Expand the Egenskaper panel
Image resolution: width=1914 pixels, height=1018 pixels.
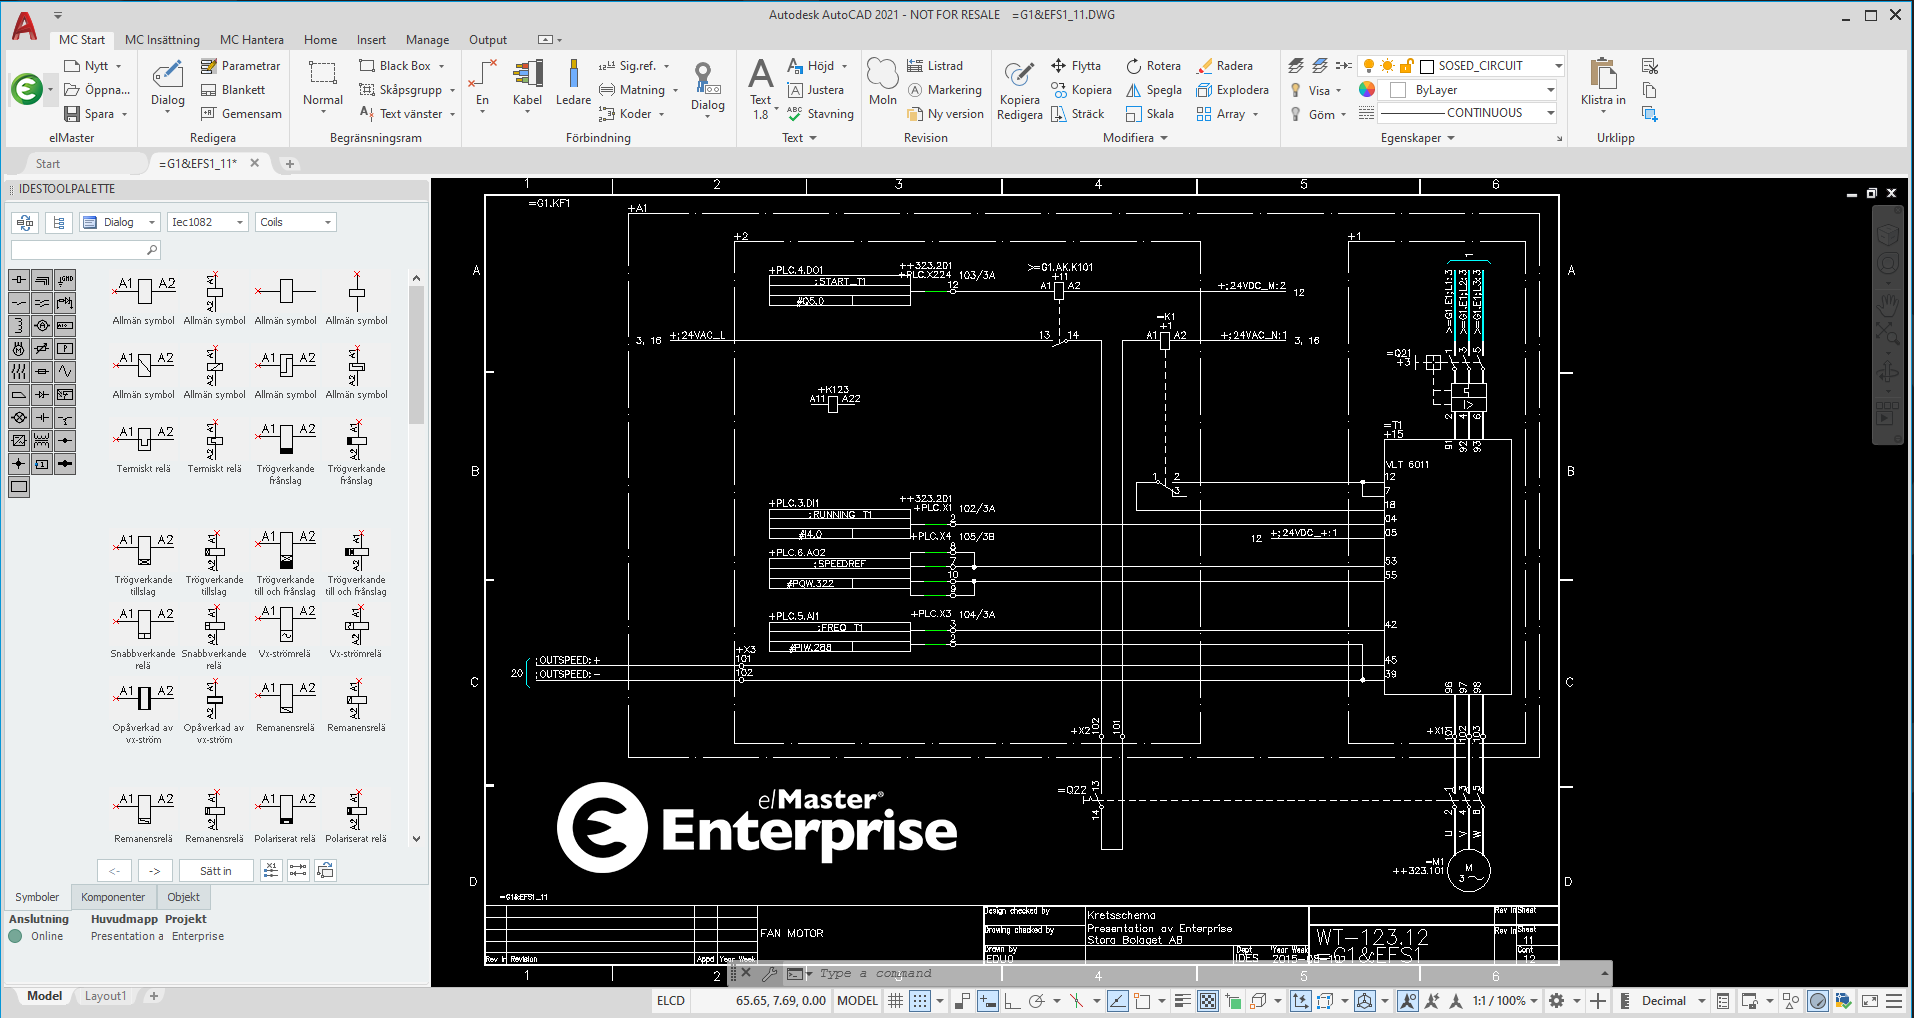point(1418,138)
